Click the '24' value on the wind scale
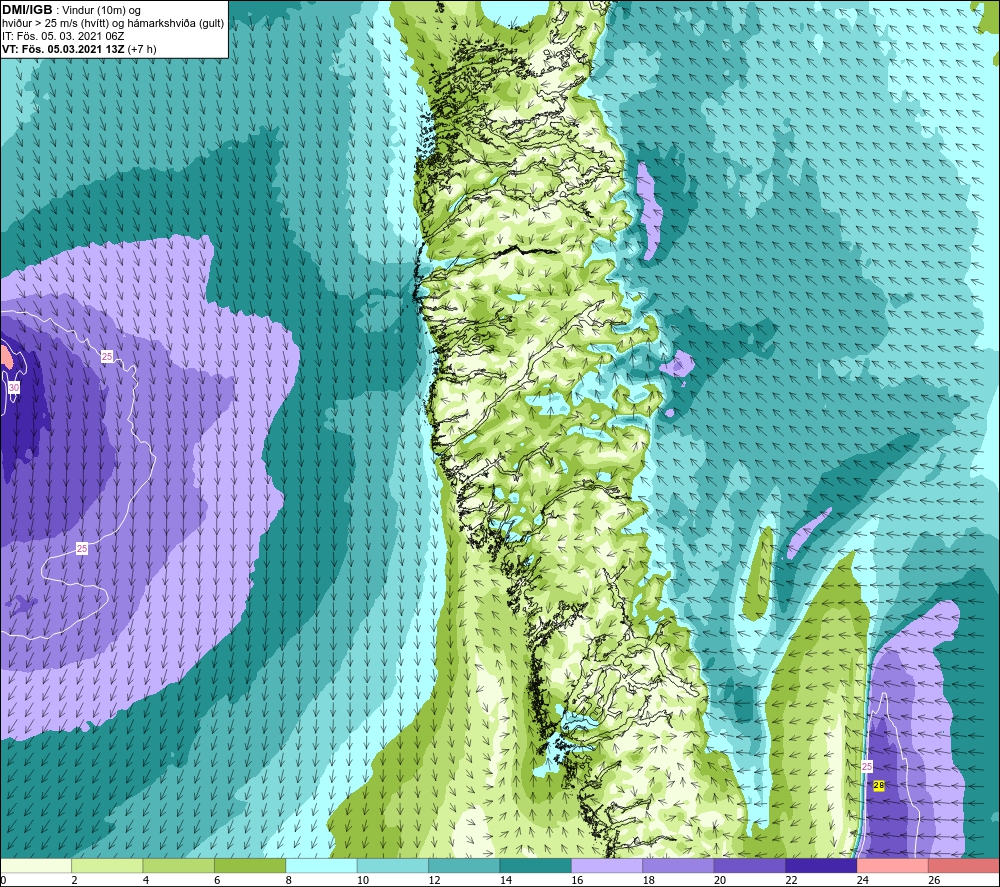This screenshot has height=887, width=1000. click(863, 880)
